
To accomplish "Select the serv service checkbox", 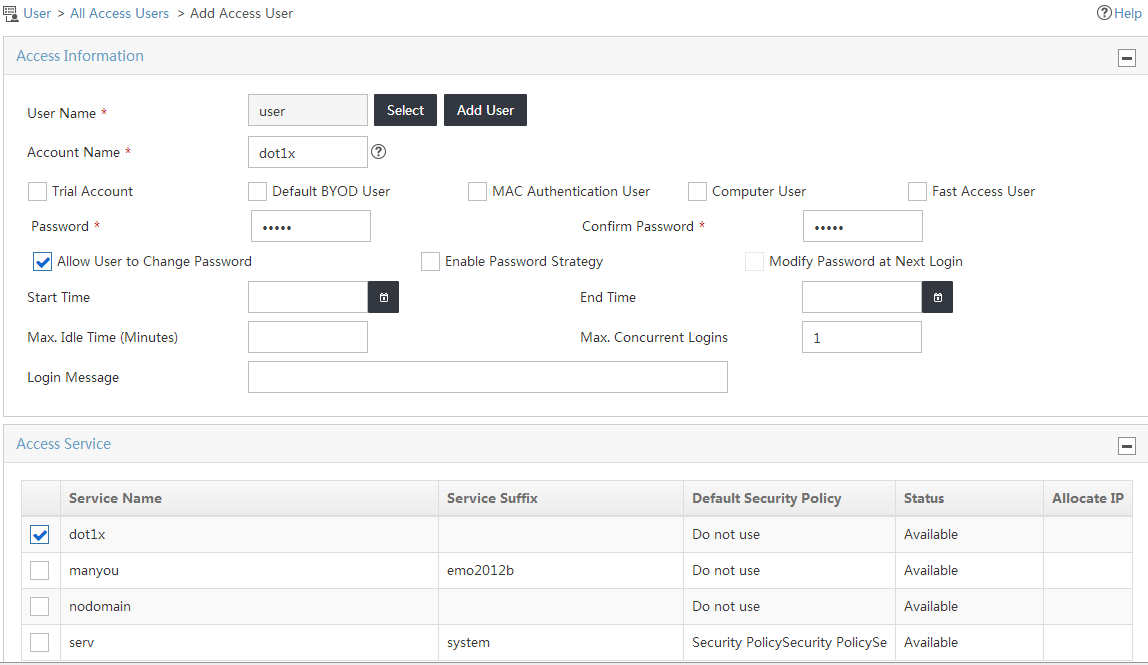I will point(40,642).
